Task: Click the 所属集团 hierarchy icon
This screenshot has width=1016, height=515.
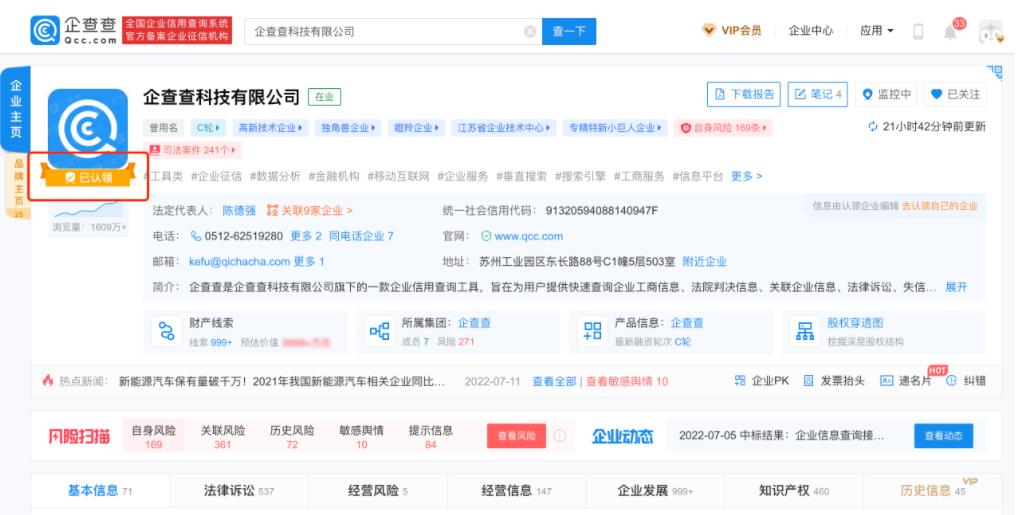Action: tap(379, 331)
